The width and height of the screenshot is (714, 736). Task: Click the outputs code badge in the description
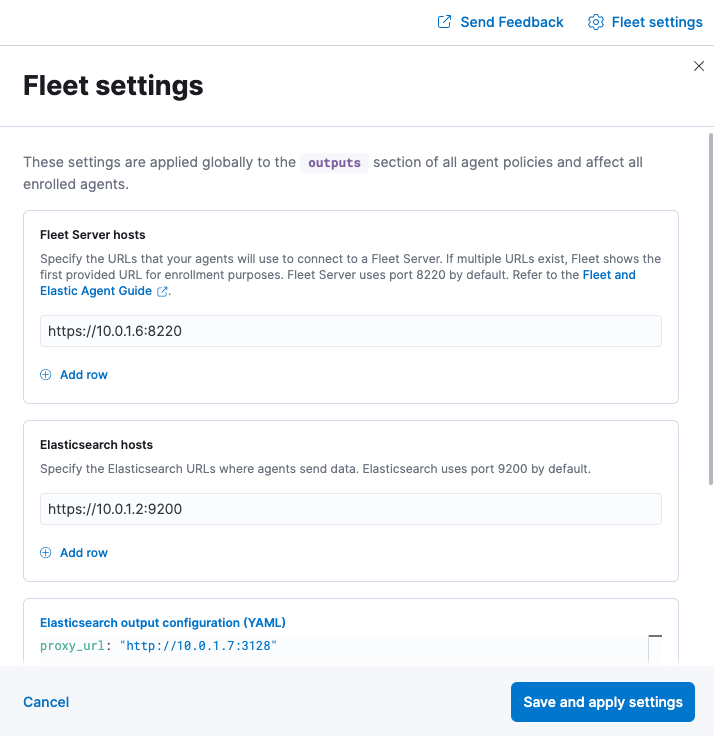click(334, 162)
